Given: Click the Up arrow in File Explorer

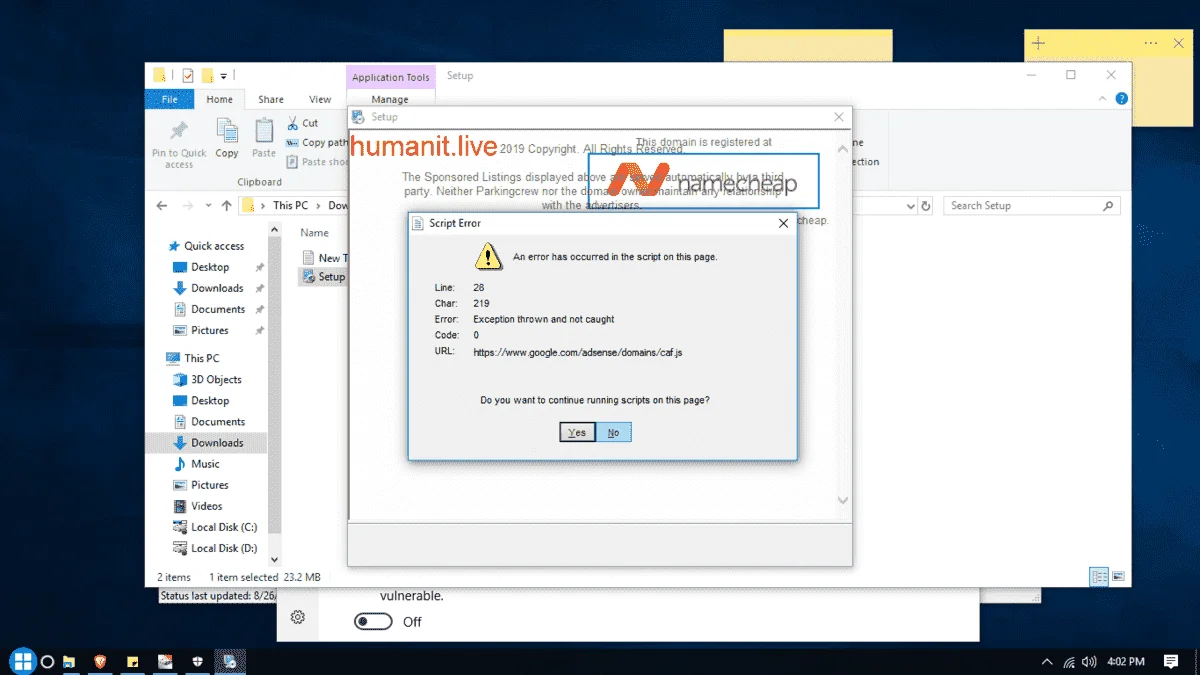Looking at the screenshot, I should pos(226,205).
